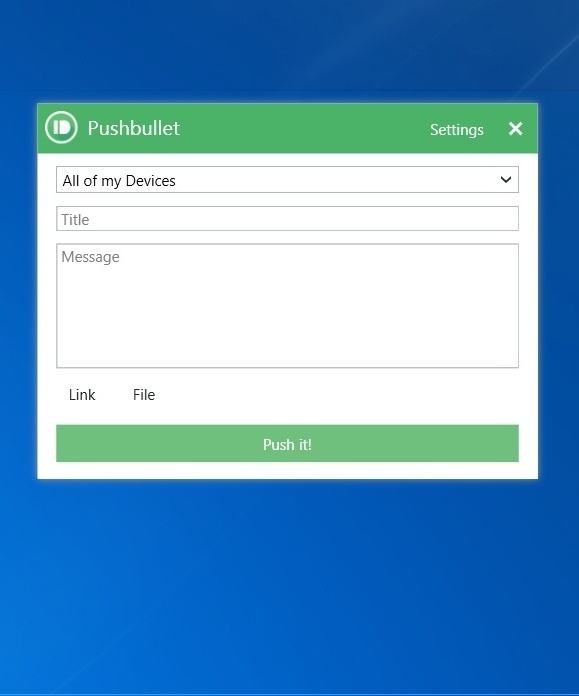Open the All of my Devices combo box
Image resolution: width=579 pixels, height=696 pixels.
tap(287, 180)
